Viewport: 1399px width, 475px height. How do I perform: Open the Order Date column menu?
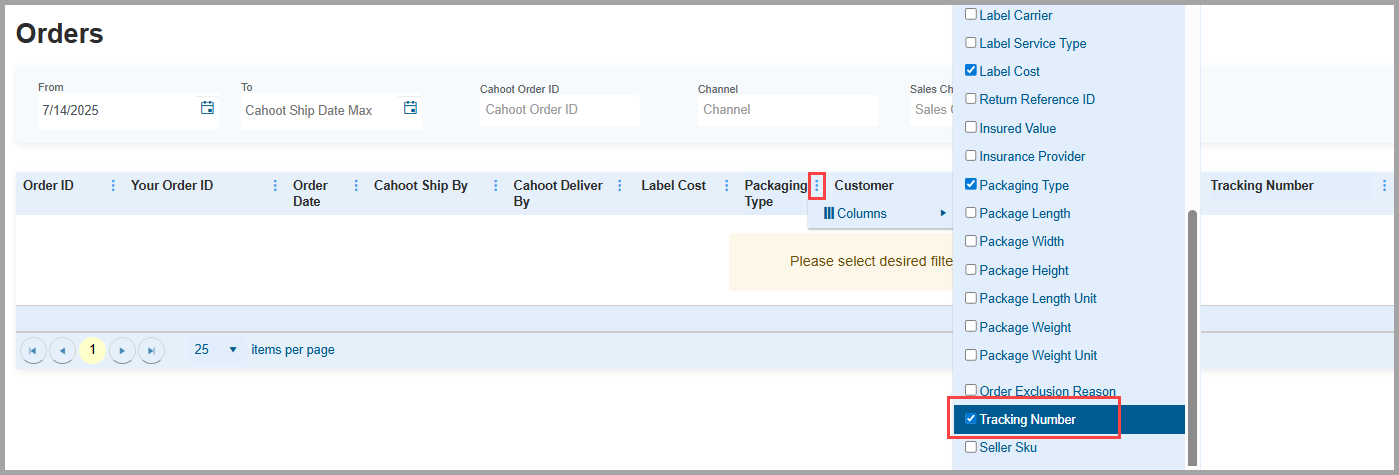(355, 186)
